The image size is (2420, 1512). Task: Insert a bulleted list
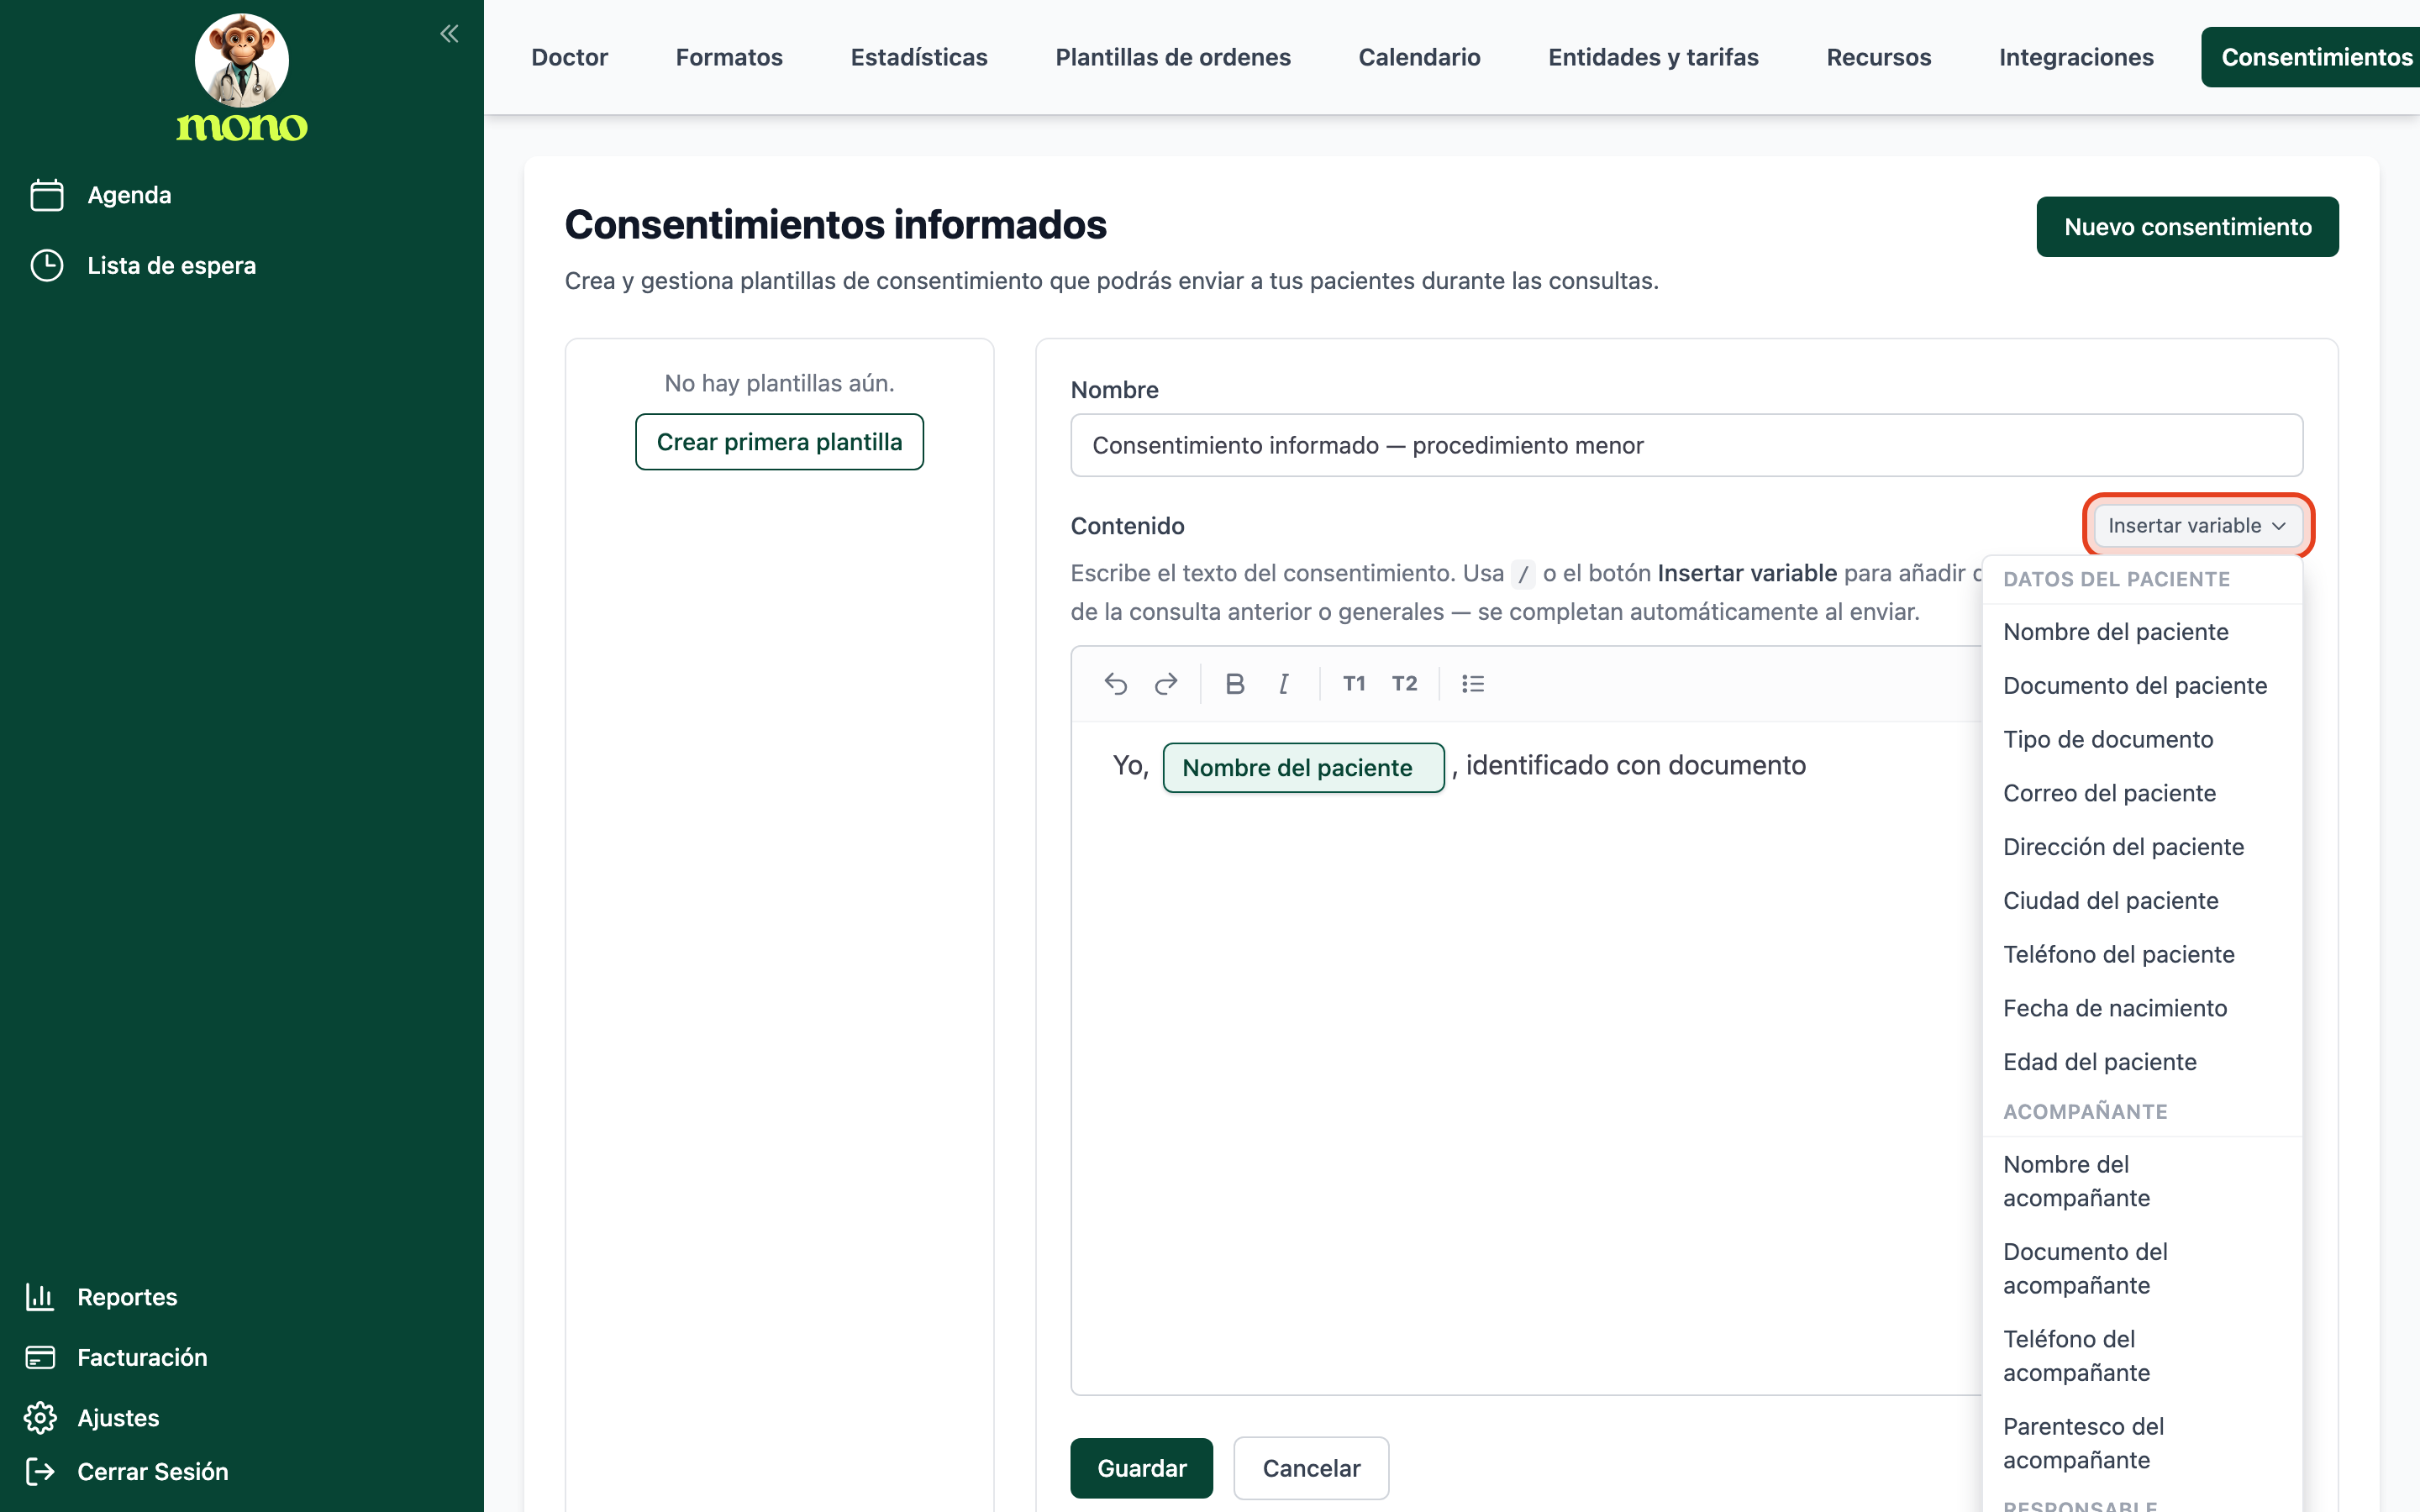point(1473,684)
